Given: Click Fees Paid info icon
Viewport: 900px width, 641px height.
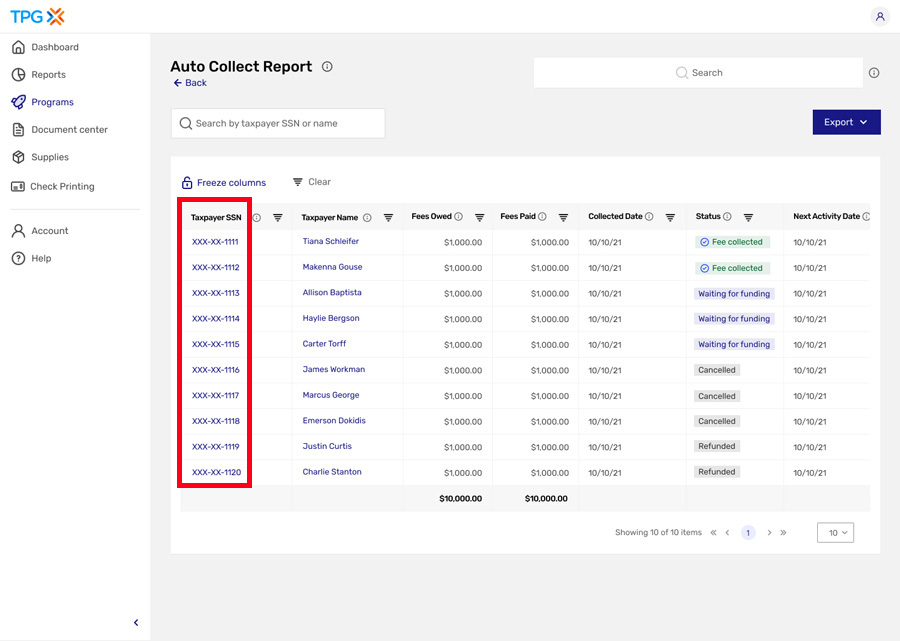Looking at the screenshot, I should pyautogui.click(x=542, y=216).
